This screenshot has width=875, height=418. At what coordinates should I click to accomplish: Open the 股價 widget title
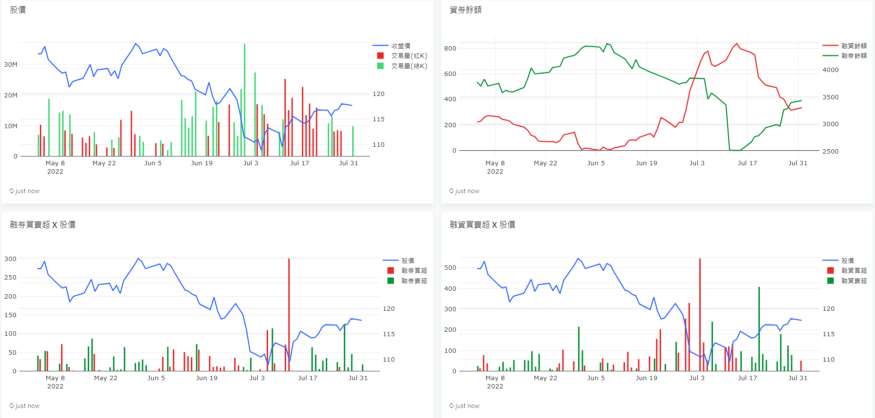click(x=19, y=10)
